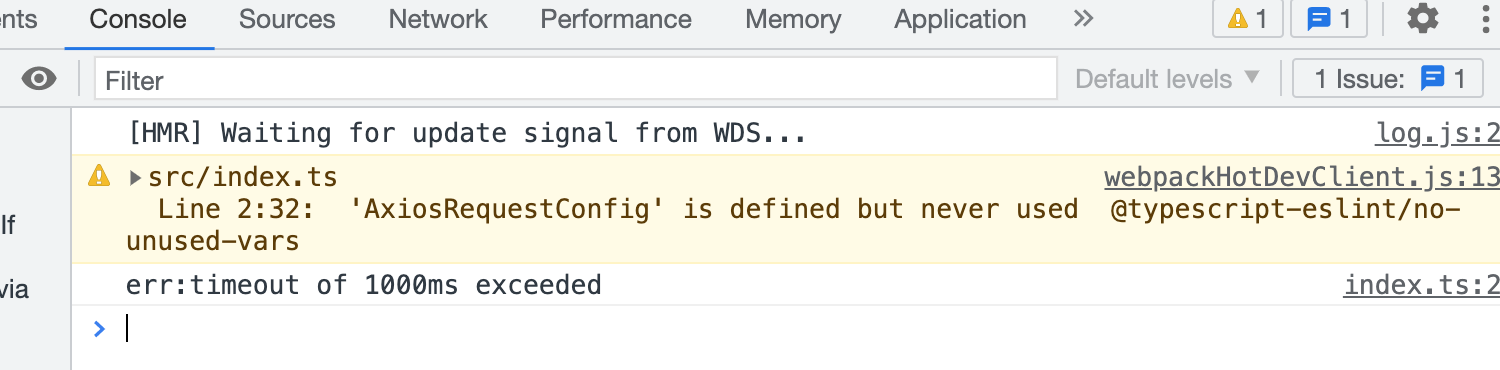Follow the index.ts:2 source link

coord(1422,285)
